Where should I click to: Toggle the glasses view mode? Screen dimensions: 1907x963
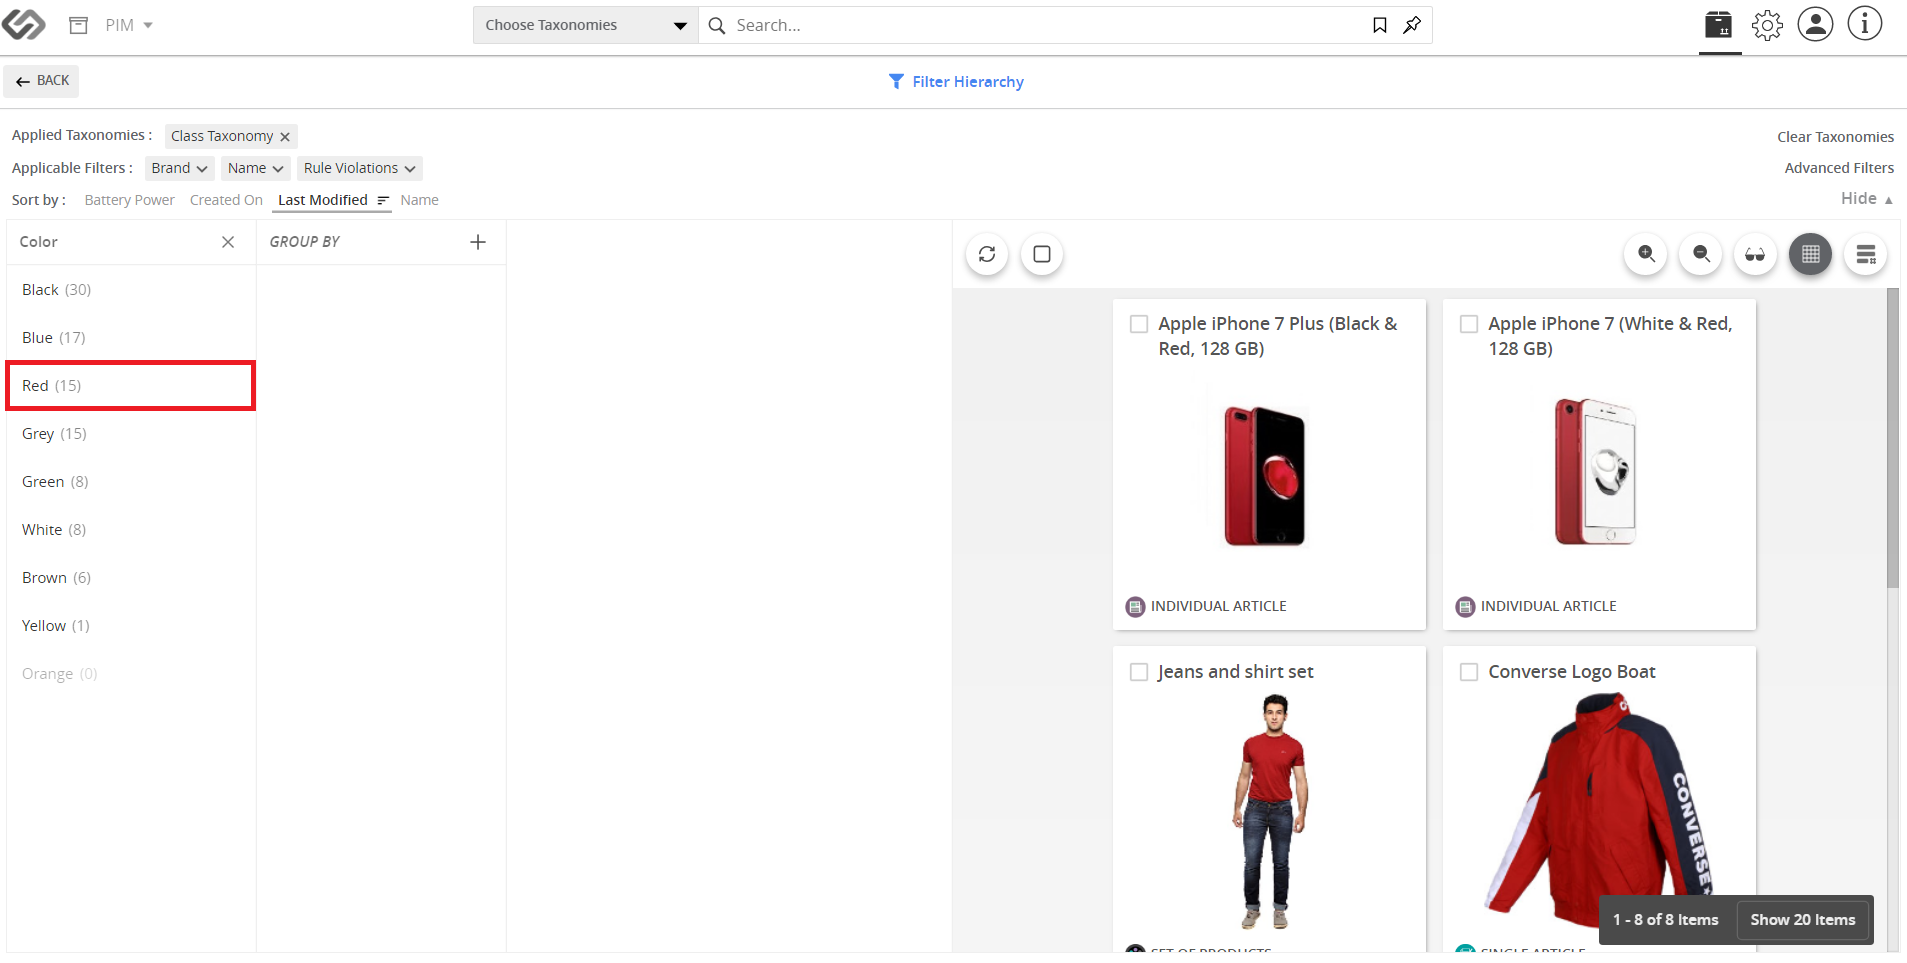pos(1755,254)
